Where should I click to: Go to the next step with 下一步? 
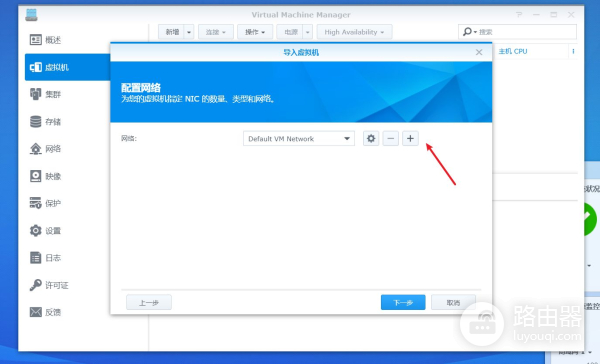pyautogui.click(x=403, y=302)
